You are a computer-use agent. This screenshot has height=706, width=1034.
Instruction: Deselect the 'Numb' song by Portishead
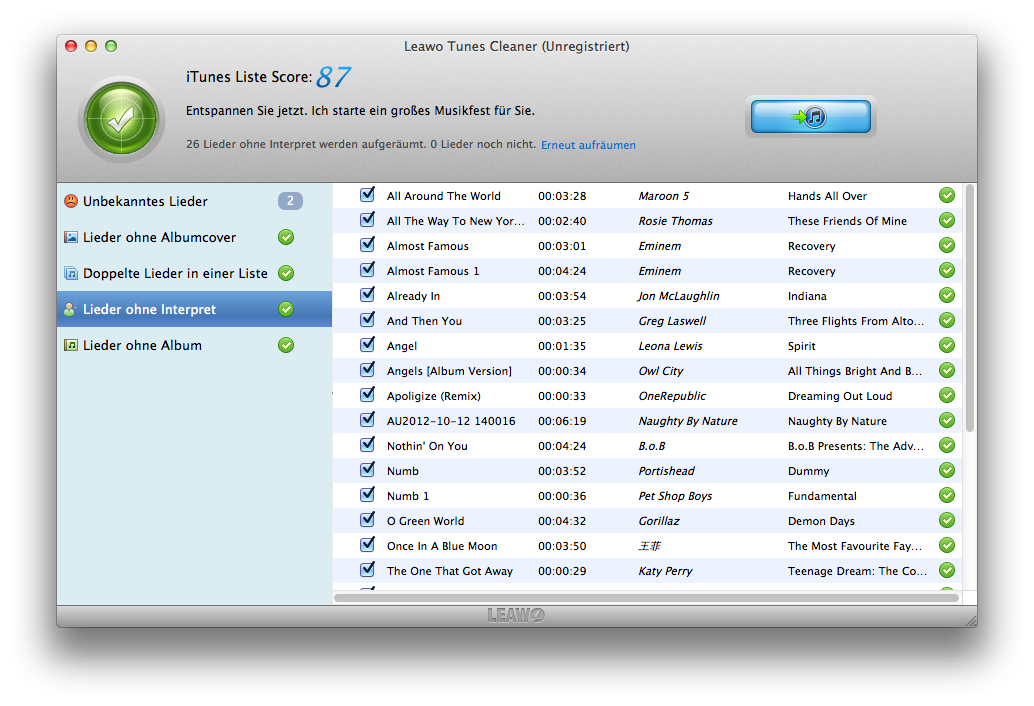[x=367, y=470]
